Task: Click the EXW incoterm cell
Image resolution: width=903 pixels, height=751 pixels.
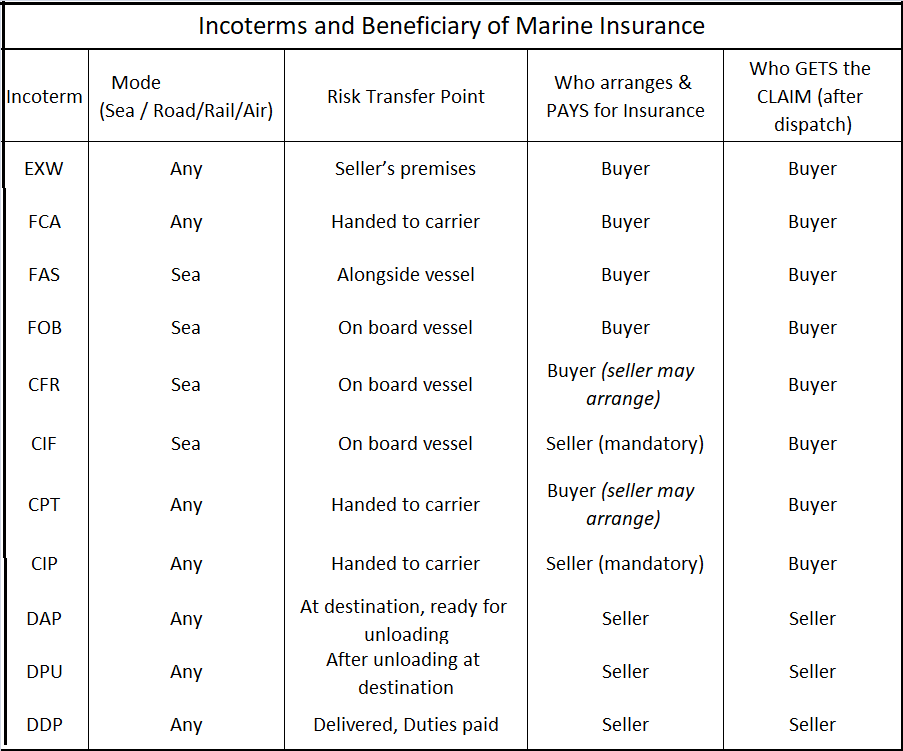Action: (x=45, y=169)
